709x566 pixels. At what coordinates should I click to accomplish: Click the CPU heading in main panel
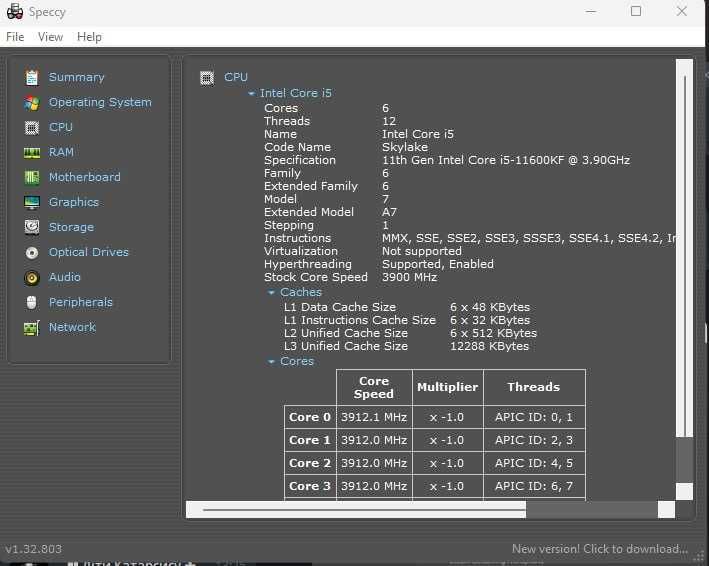click(236, 77)
